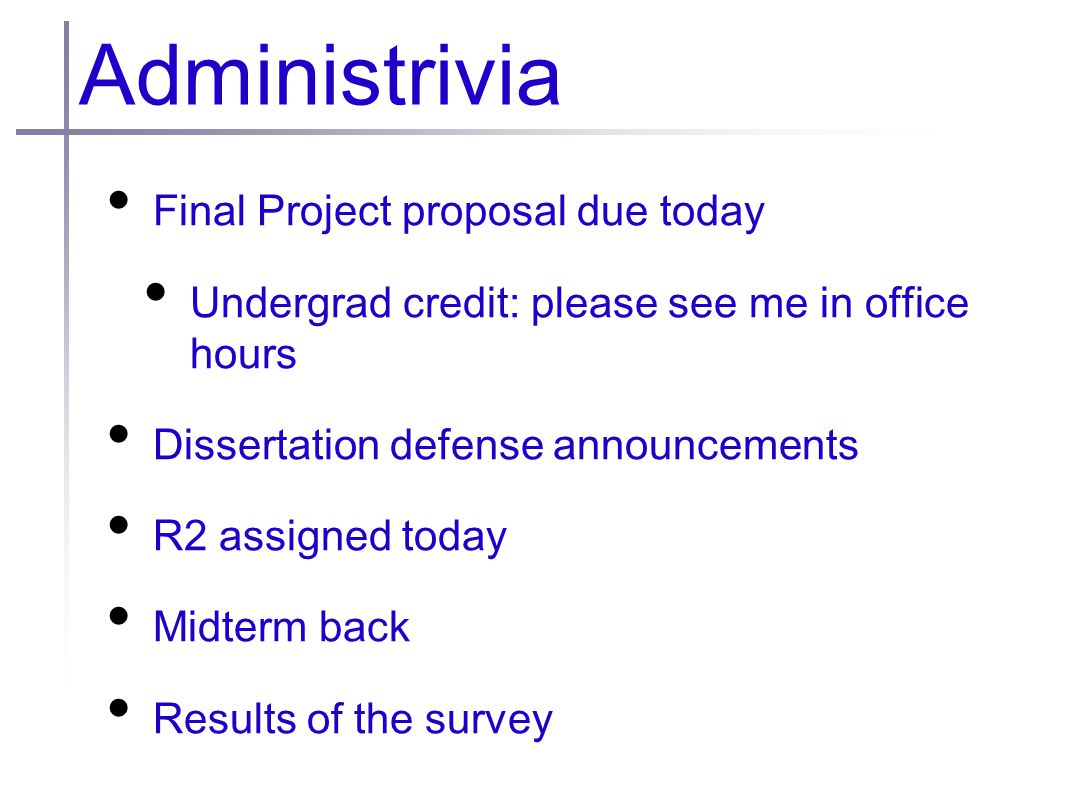Select 'R2 assigned today' text
Screen dimensions: 1066x800
coord(330,537)
